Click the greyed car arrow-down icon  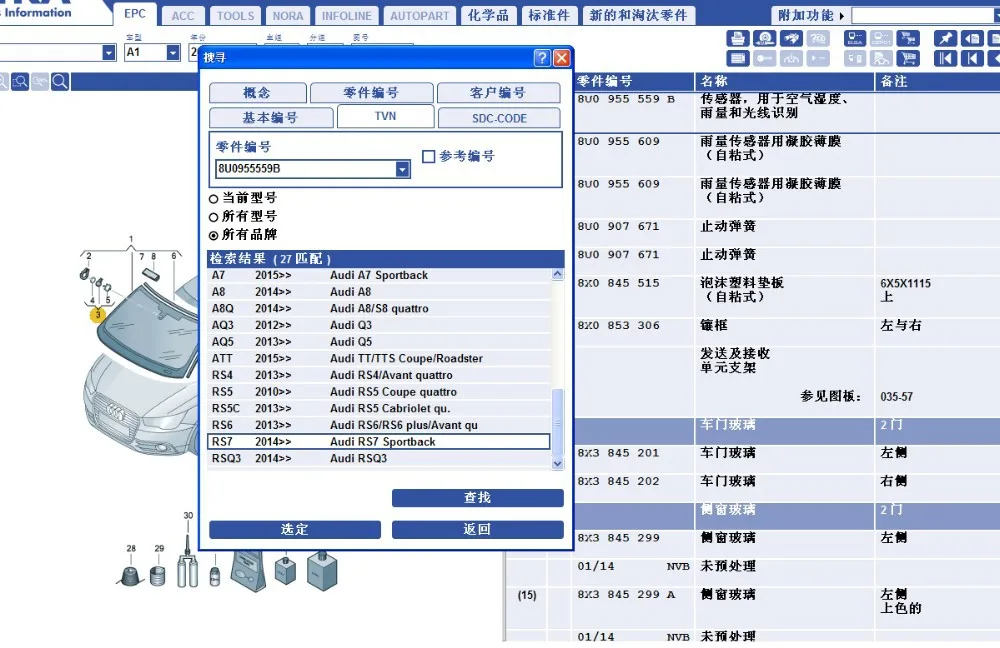[x=791, y=59]
